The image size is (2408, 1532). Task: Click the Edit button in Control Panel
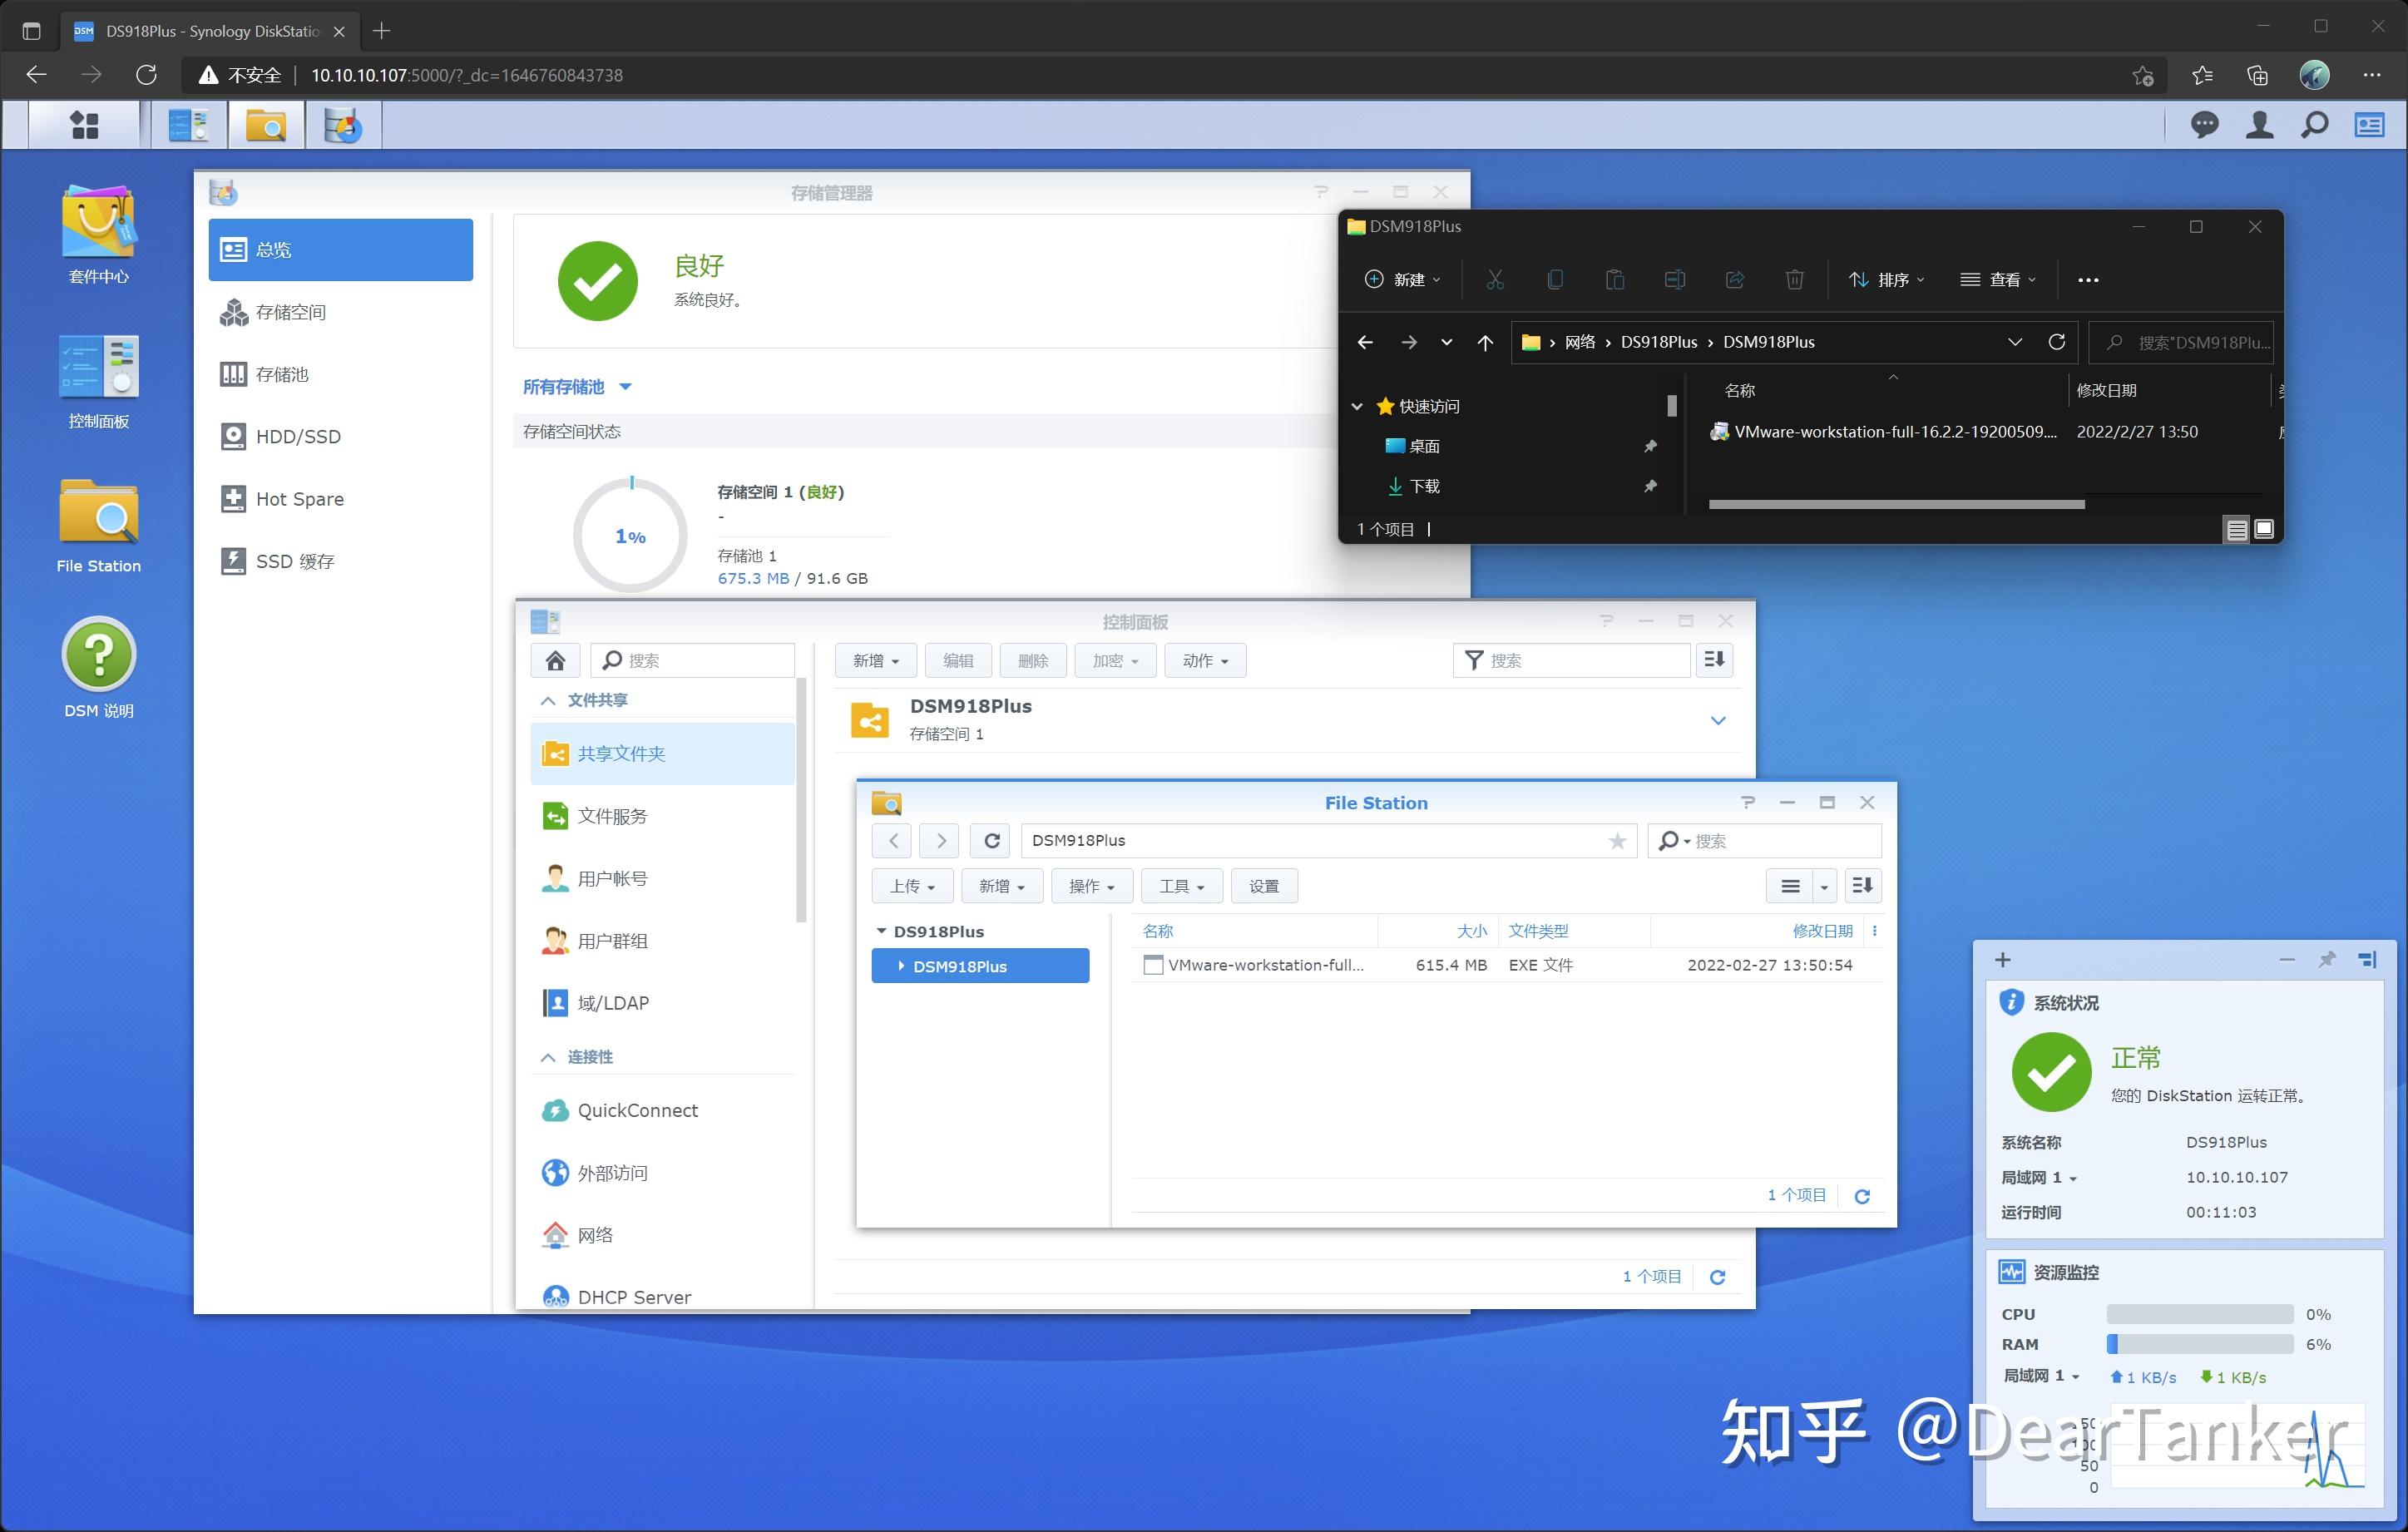[957, 660]
